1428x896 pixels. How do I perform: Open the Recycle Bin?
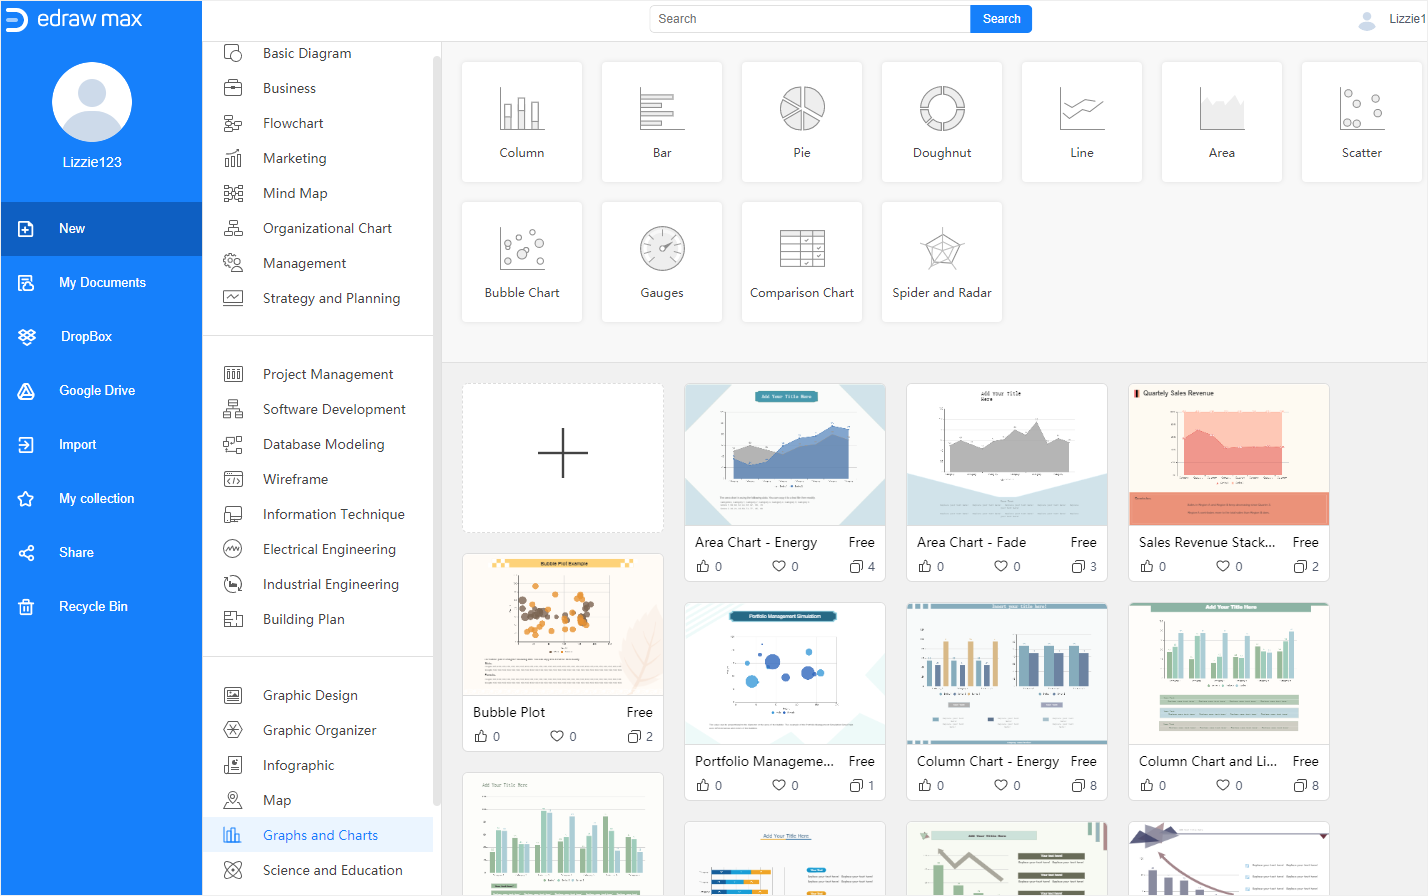click(101, 607)
